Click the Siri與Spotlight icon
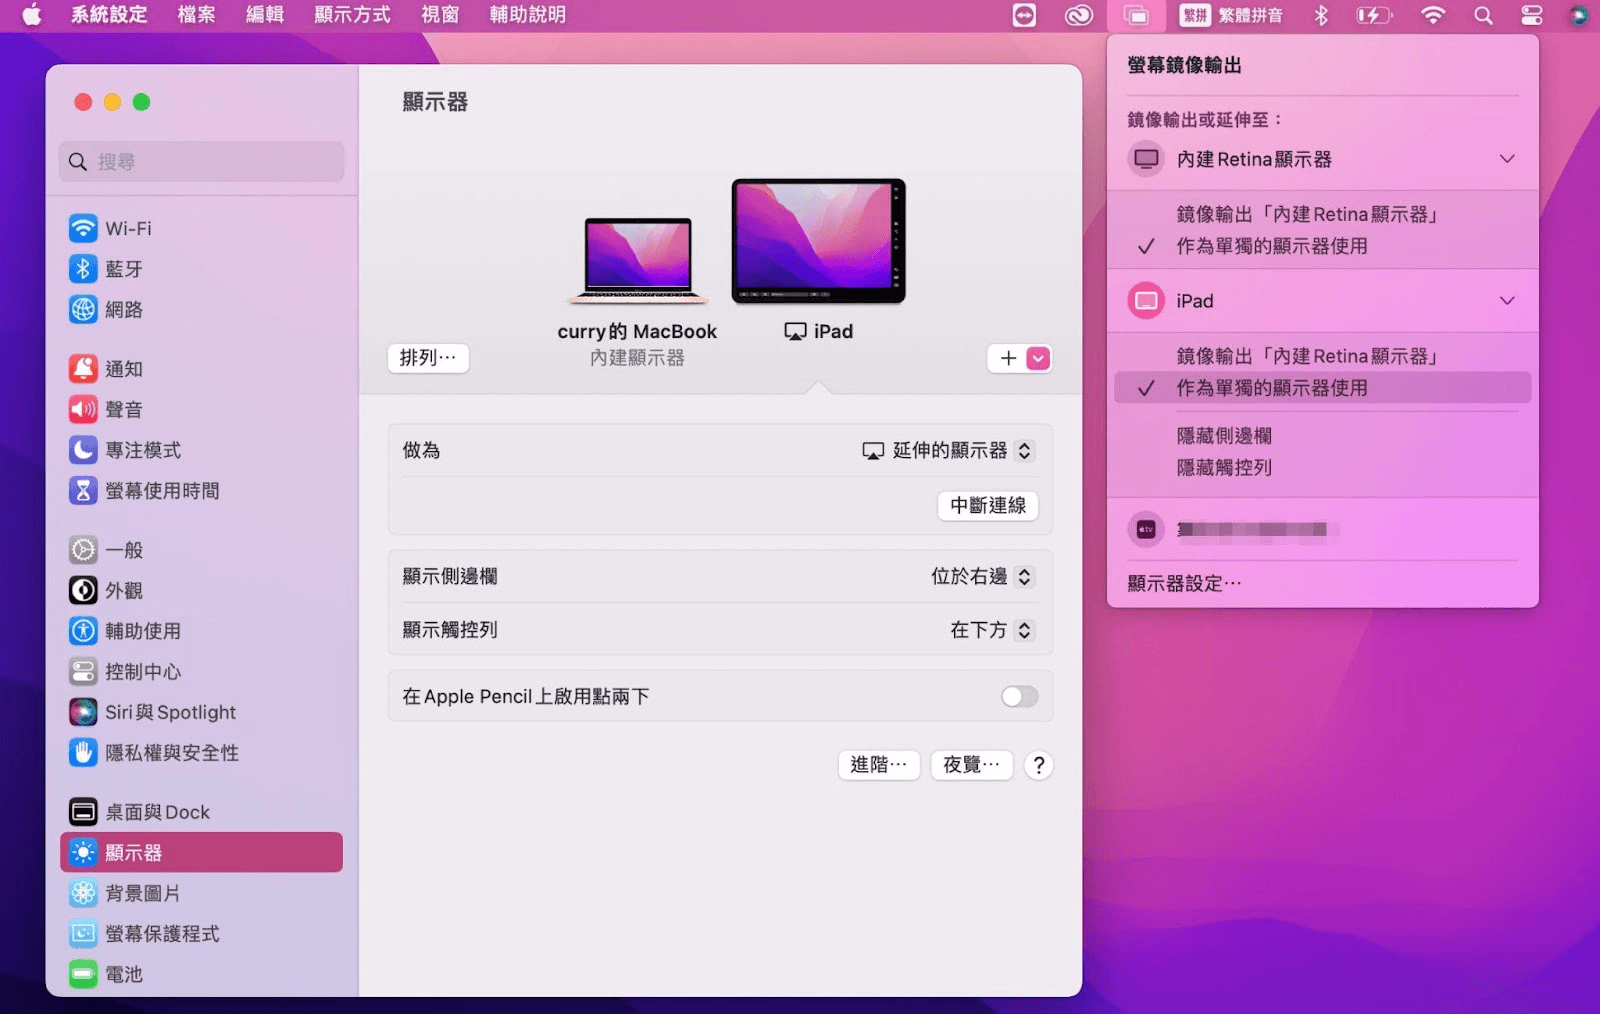Image resolution: width=1600 pixels, height=1014 pixels. coord(83,712)
